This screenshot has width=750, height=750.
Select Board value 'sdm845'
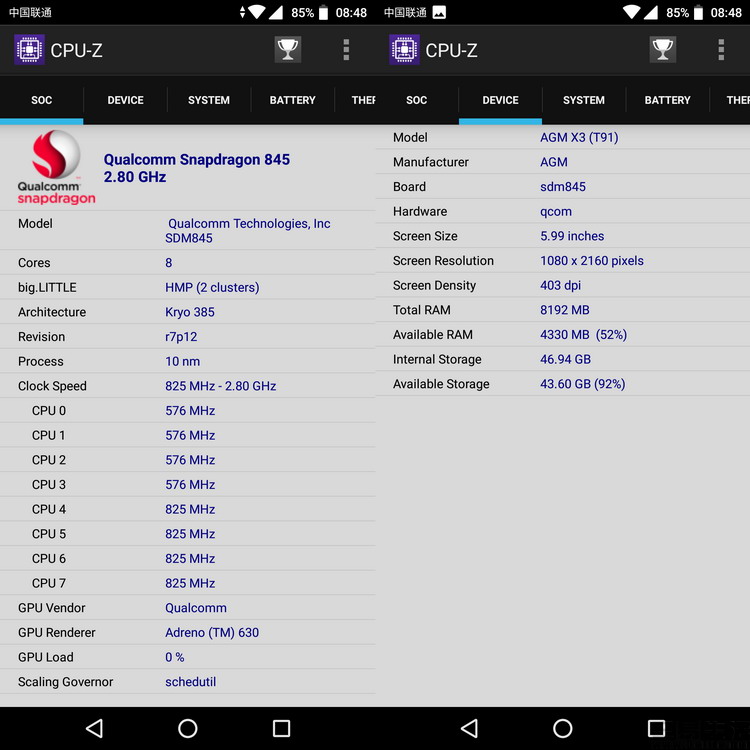(x=563, y=187)
